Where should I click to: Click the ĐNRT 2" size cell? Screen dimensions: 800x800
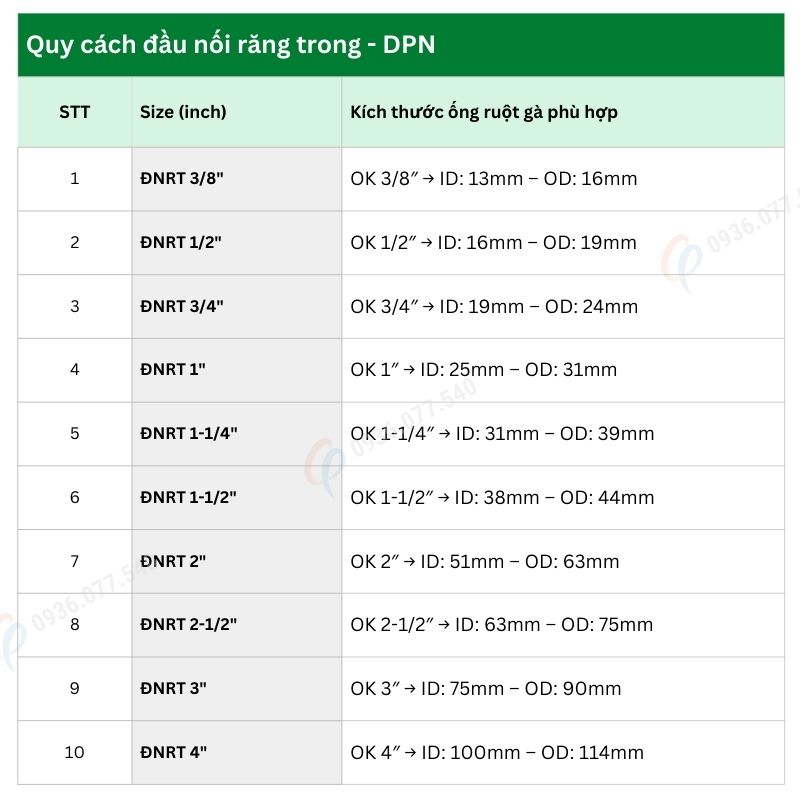click(x=173, y=561)
